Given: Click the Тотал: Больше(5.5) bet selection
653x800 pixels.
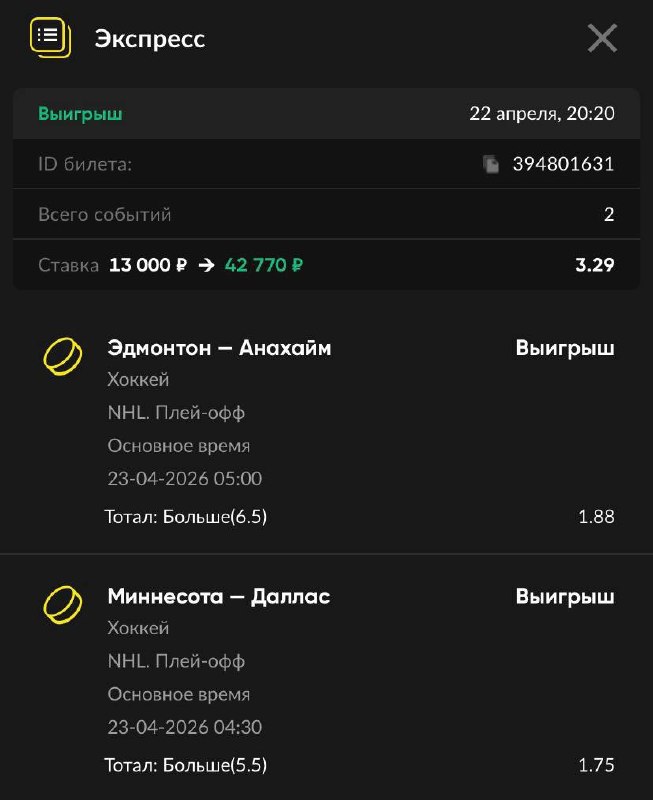Looking at the screenshot, I should pyautogui.click(x=186, y=766).
